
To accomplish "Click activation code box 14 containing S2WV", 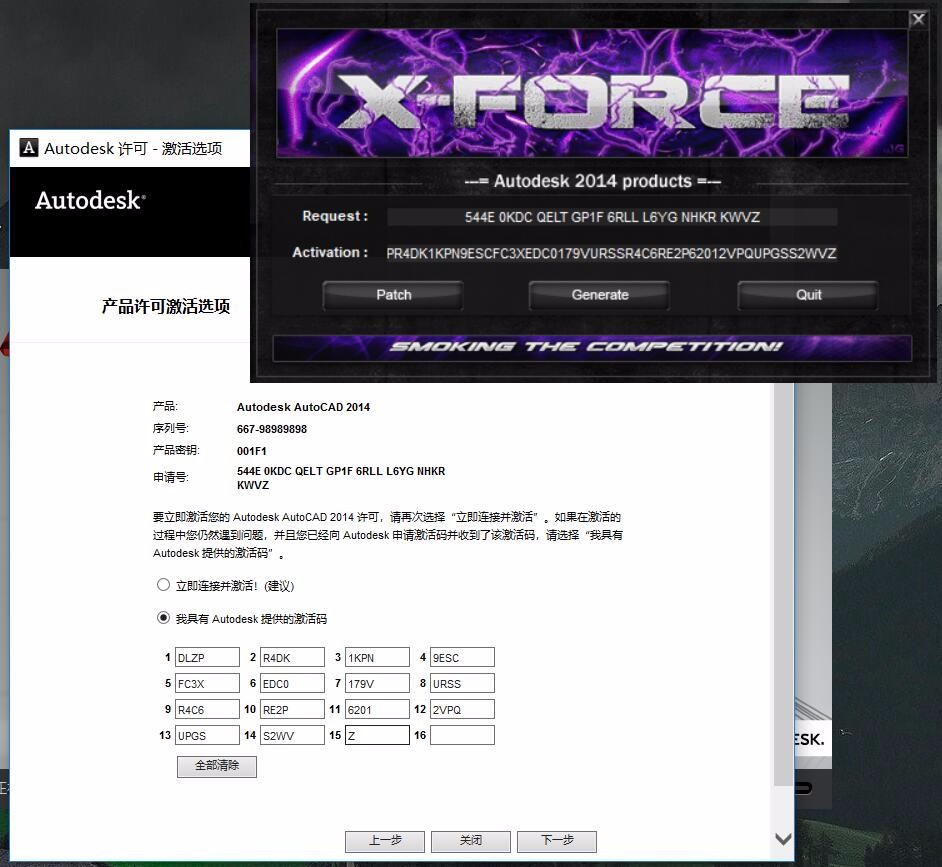I will pyautogui.click(x=293, y=735).
